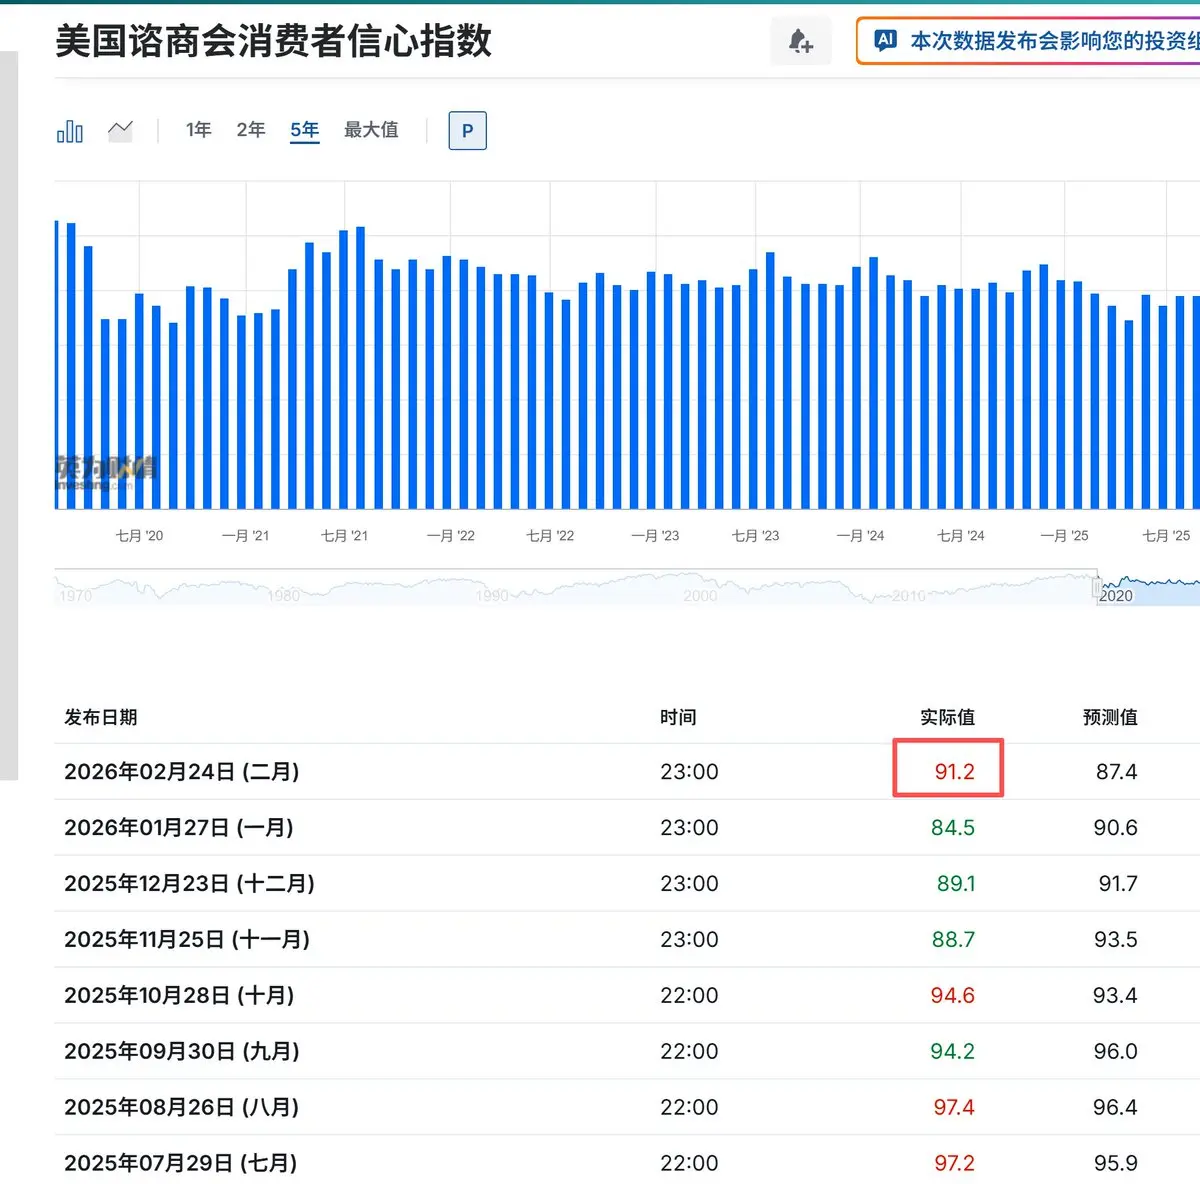Click the 实际值 column header
This screenshot has height=1184, width=1200.
[x=946, y=717]
